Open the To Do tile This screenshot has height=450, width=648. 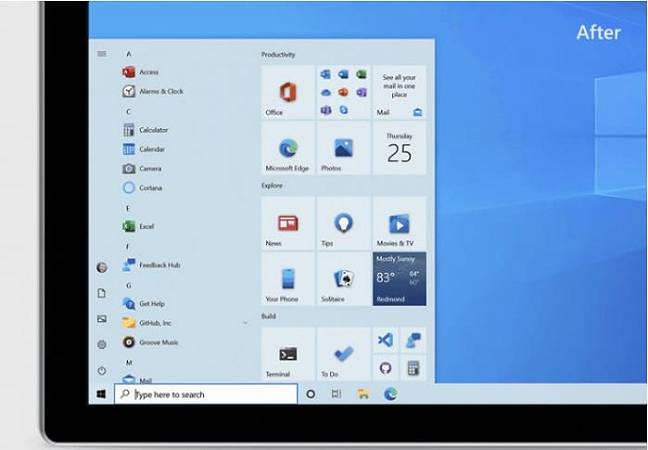click(343, 354)
